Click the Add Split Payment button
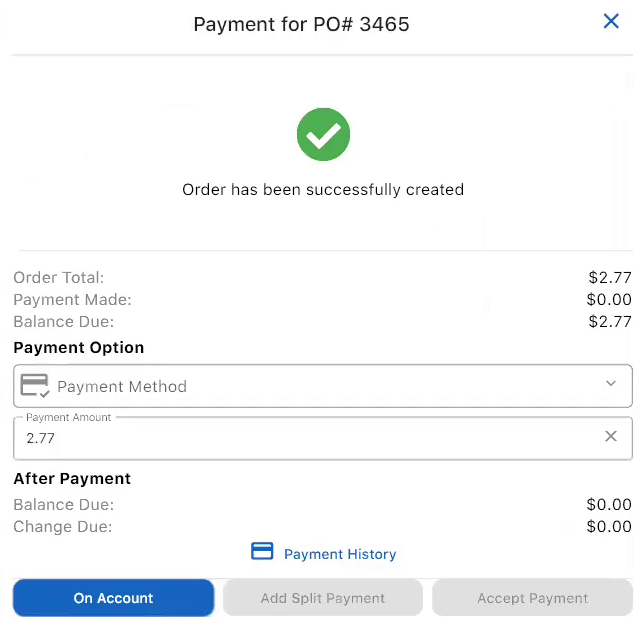 [x=322, y=598]
